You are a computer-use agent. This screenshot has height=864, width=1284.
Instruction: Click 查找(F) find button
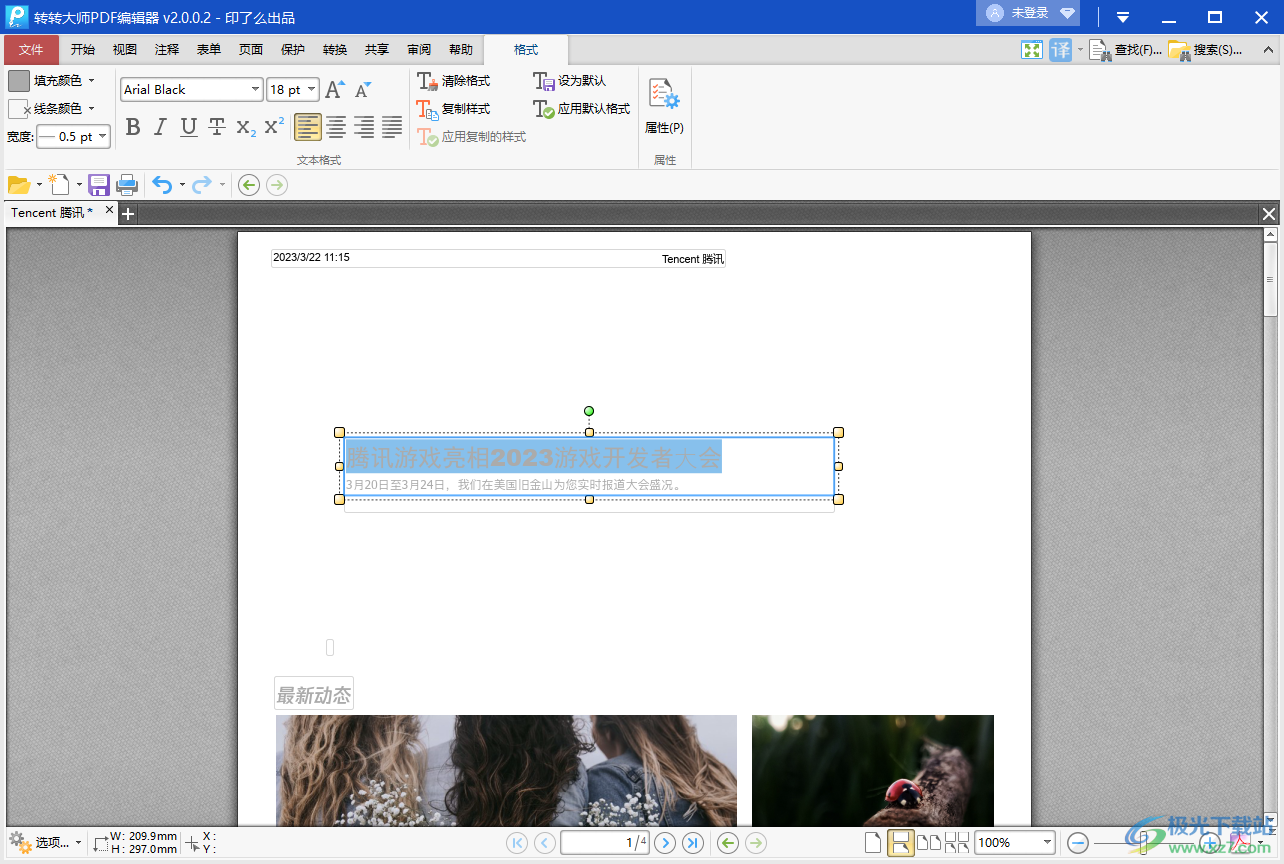(x=1125, y=50)
